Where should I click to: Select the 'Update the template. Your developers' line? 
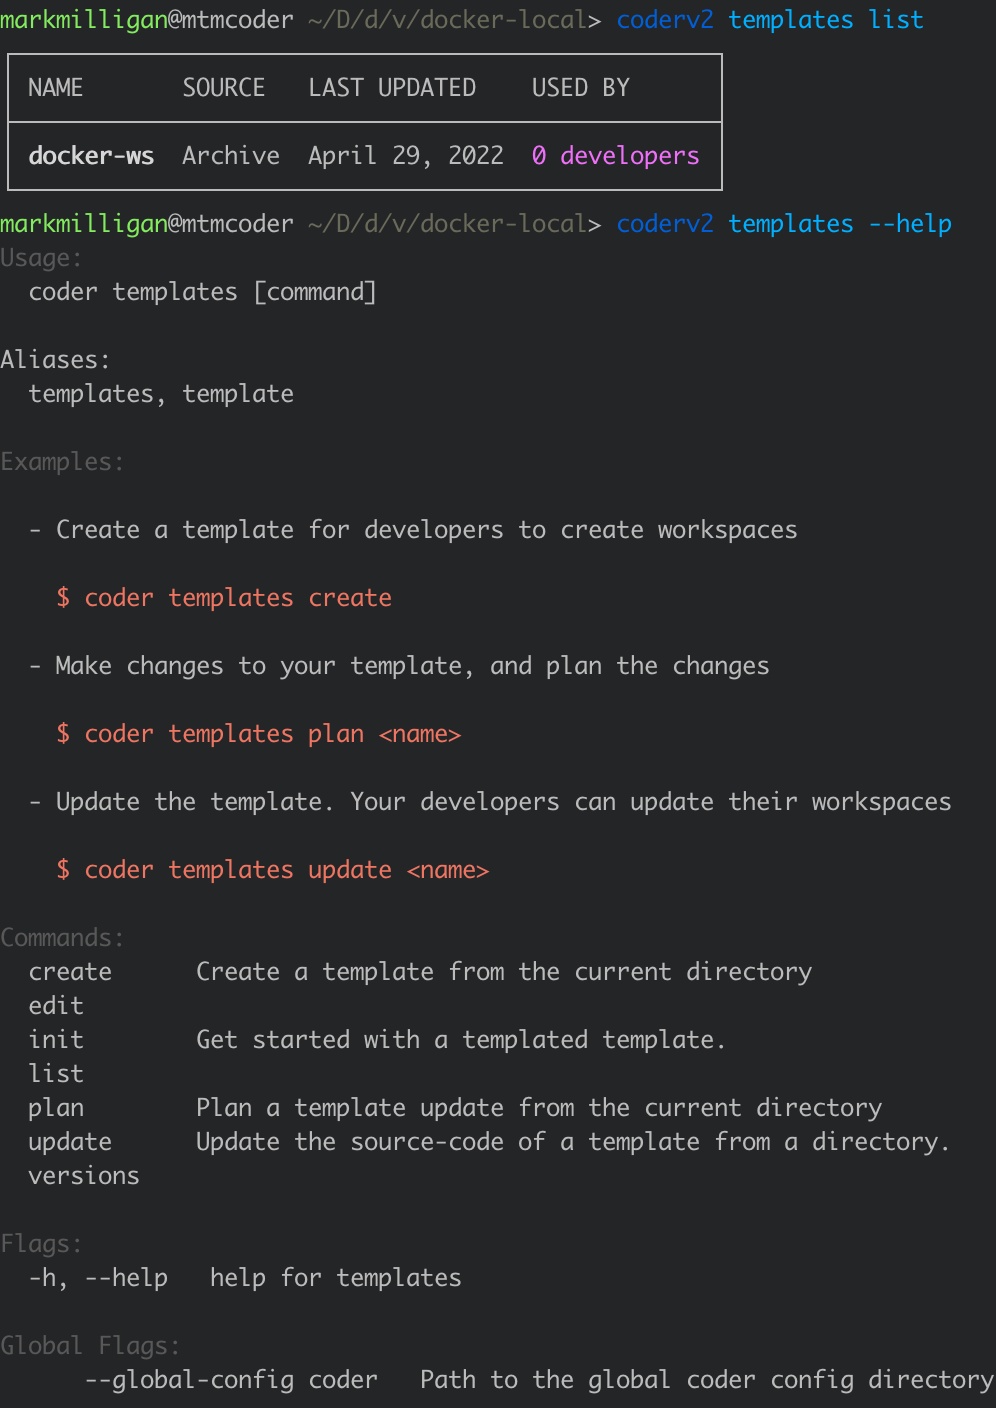click(x=504, y=802)
